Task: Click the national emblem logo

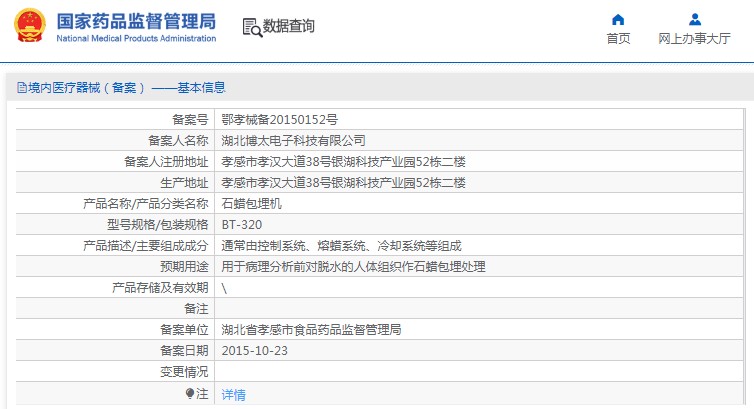Action: tap(30, 25)
